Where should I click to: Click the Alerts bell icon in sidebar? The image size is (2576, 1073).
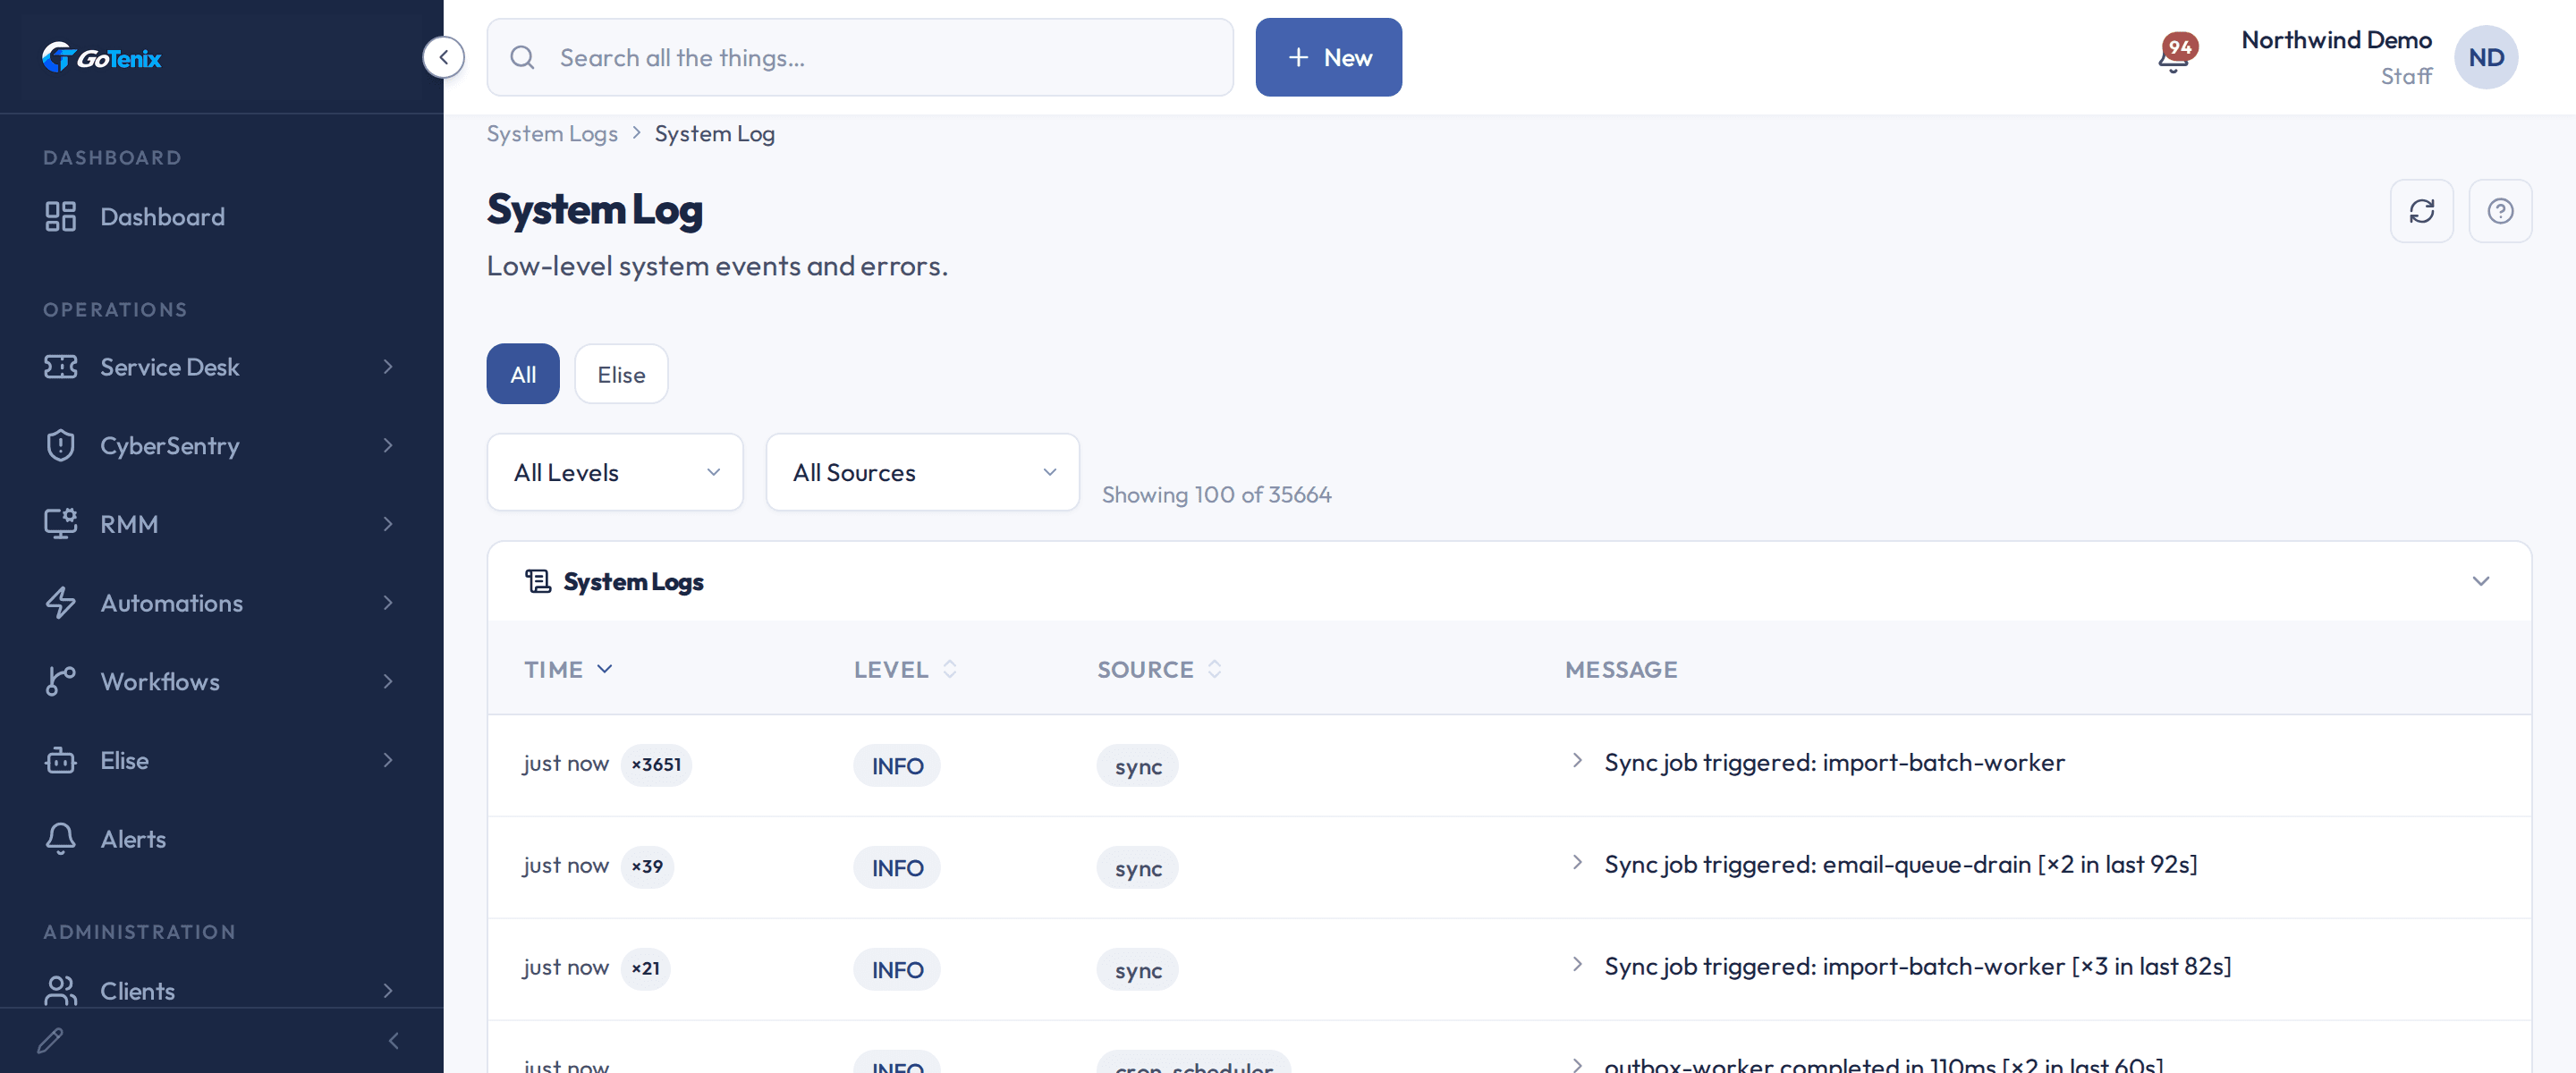pos(60,839)
